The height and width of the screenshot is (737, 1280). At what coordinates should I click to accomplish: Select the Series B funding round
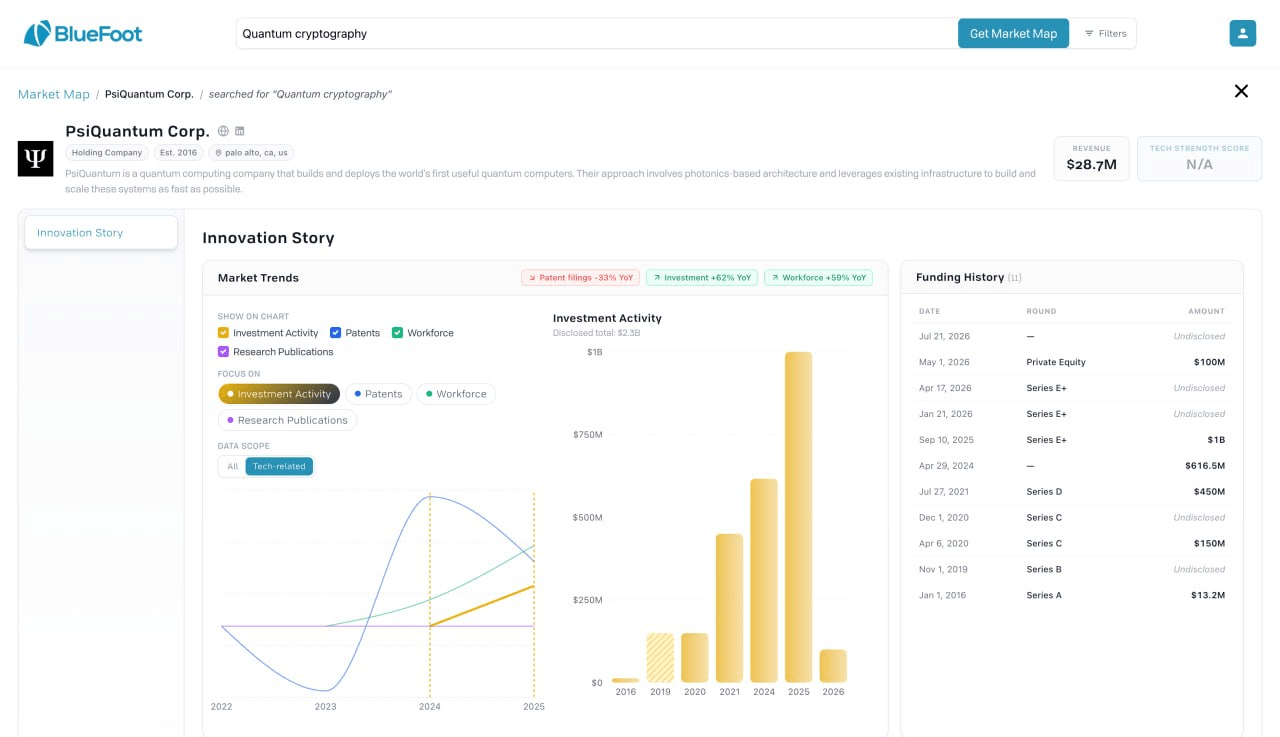click(1044, 570)
